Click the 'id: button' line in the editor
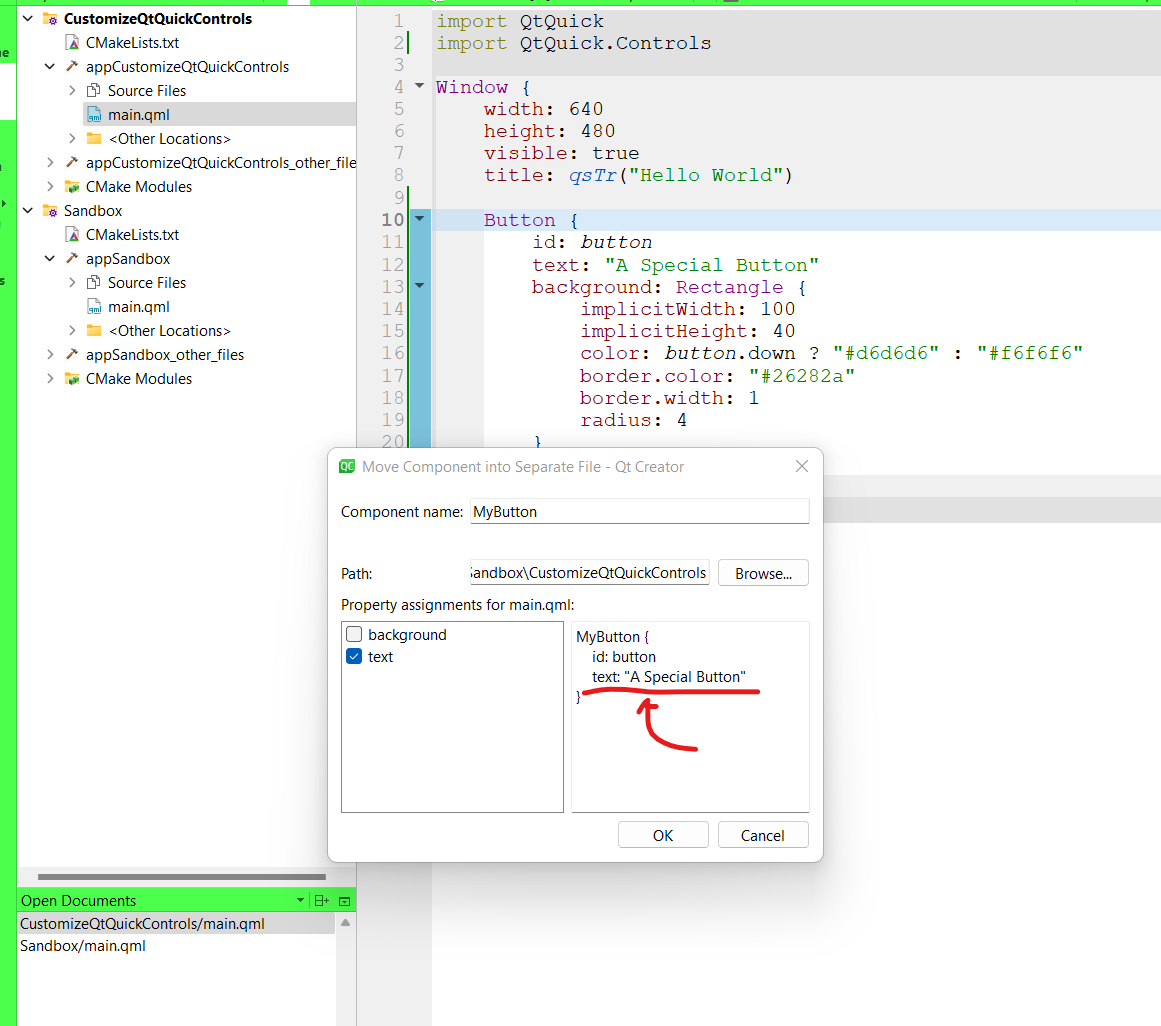 tap(592, 242)
